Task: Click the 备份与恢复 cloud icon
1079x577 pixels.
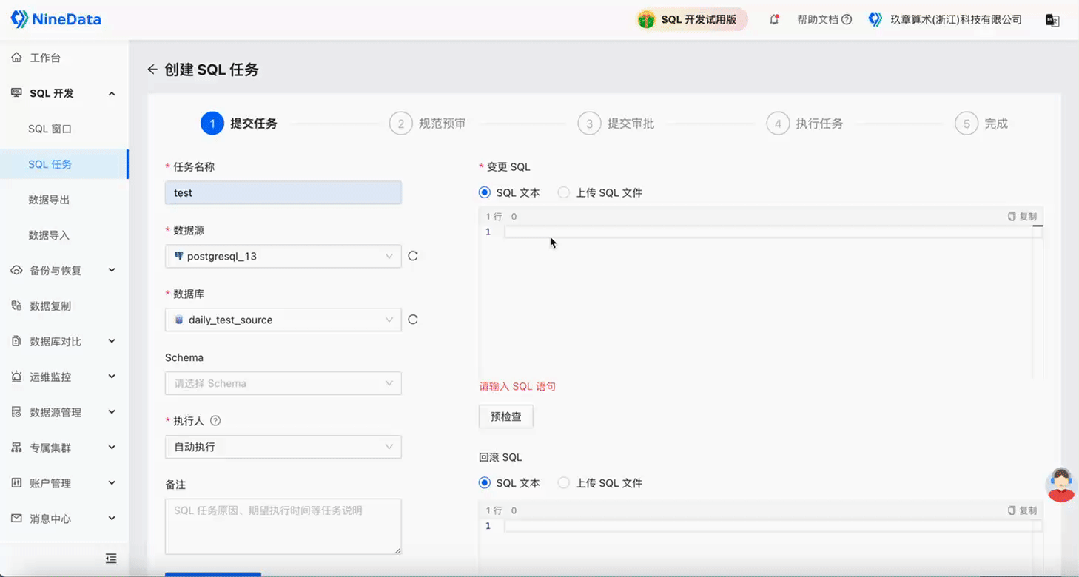Action: 17,270
